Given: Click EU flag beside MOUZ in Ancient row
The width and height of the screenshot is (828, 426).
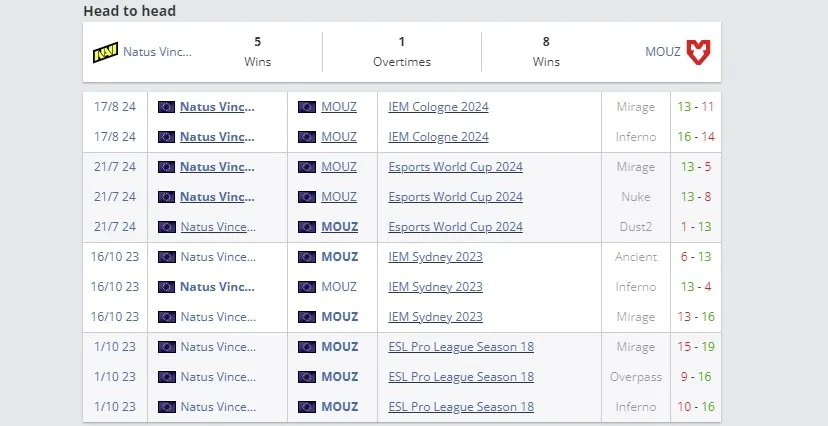Looking at the screenshot, I should (307, 257).
